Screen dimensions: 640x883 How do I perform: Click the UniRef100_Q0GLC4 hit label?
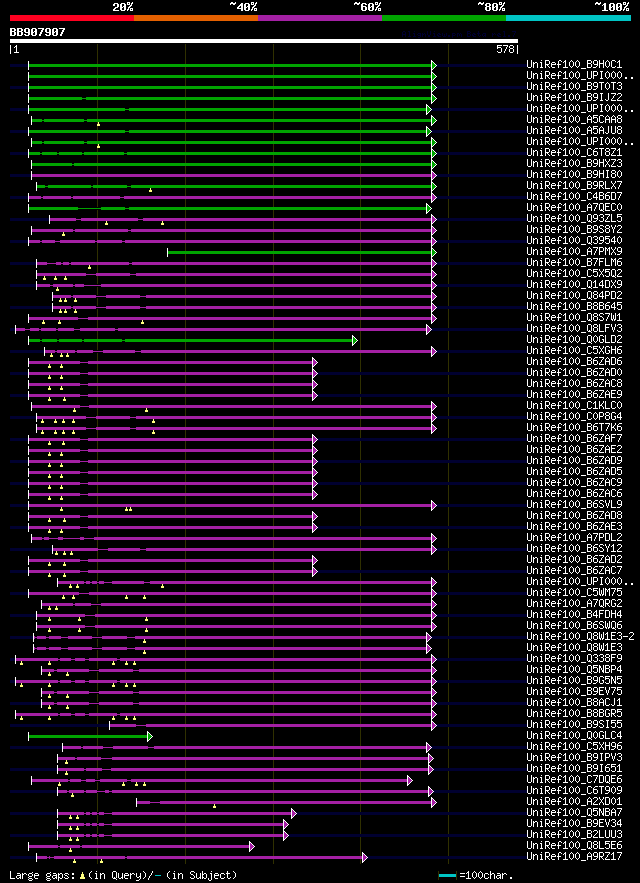click(x=574, y=735)
